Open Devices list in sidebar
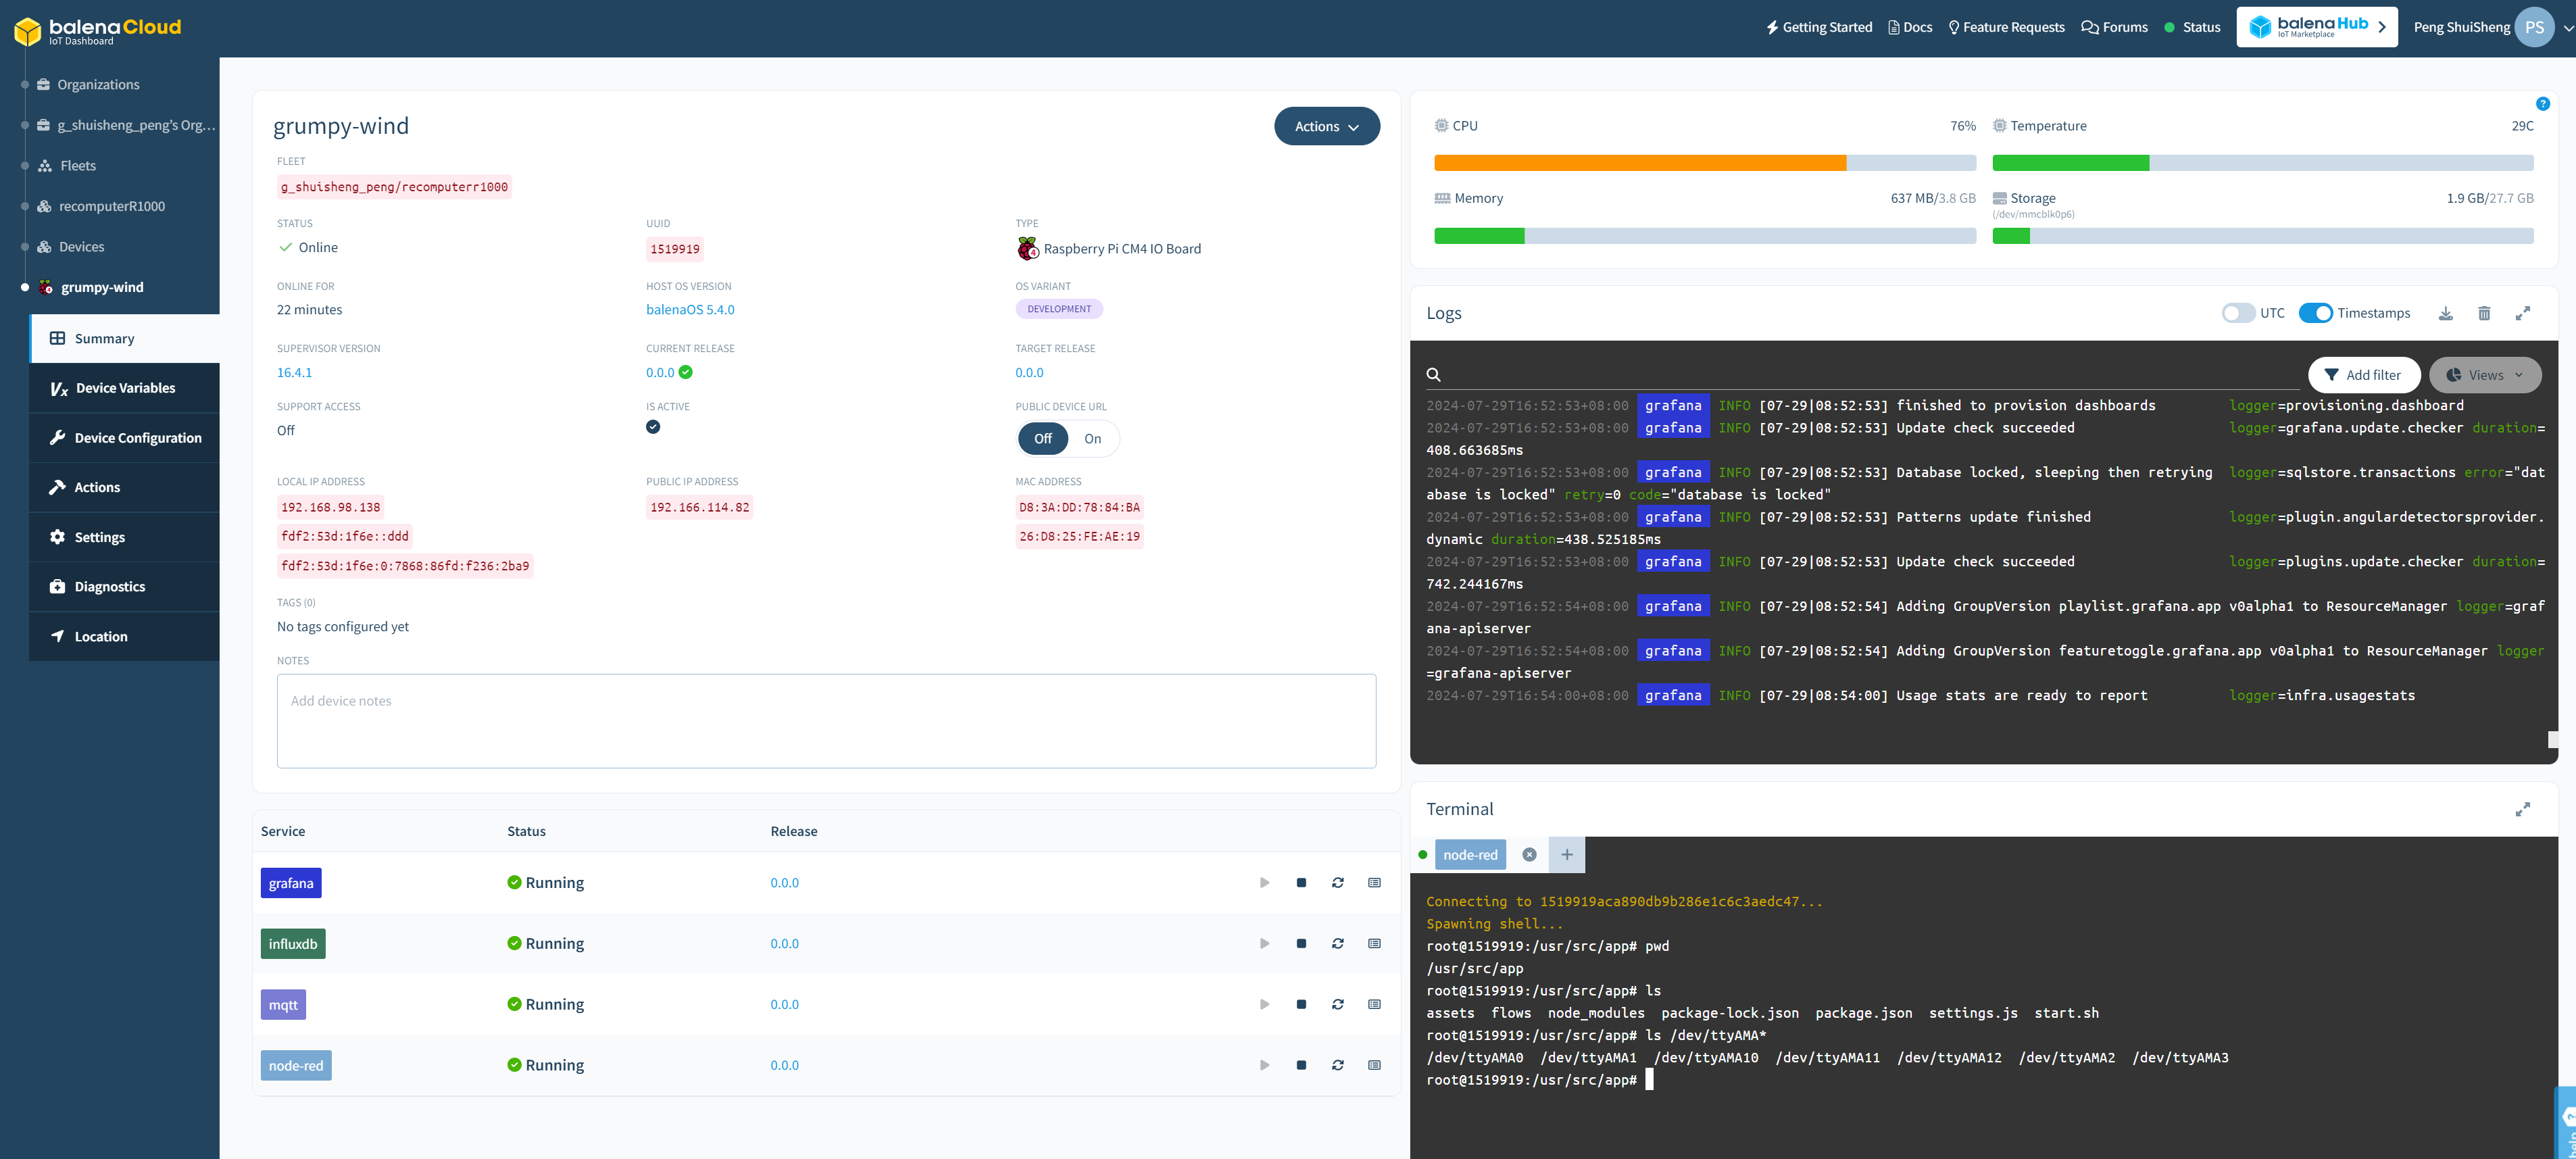 click(x=81, y=247)
